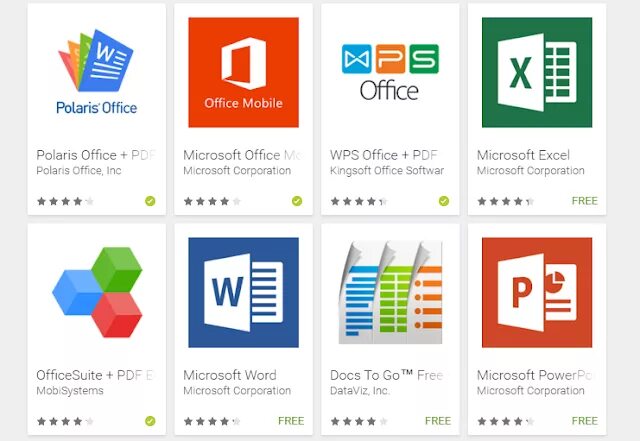Open Kingsoft Office Software developer link
This screenshot has width=640, height=441.
pos(387,170)
